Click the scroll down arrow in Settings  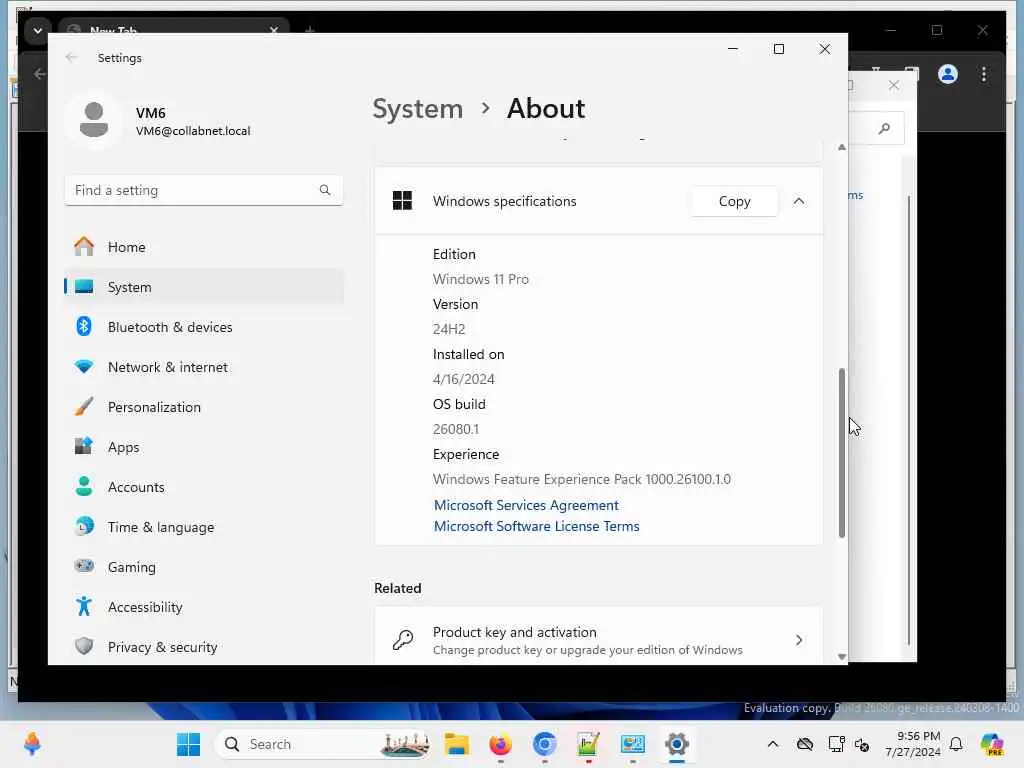(842, 657)
